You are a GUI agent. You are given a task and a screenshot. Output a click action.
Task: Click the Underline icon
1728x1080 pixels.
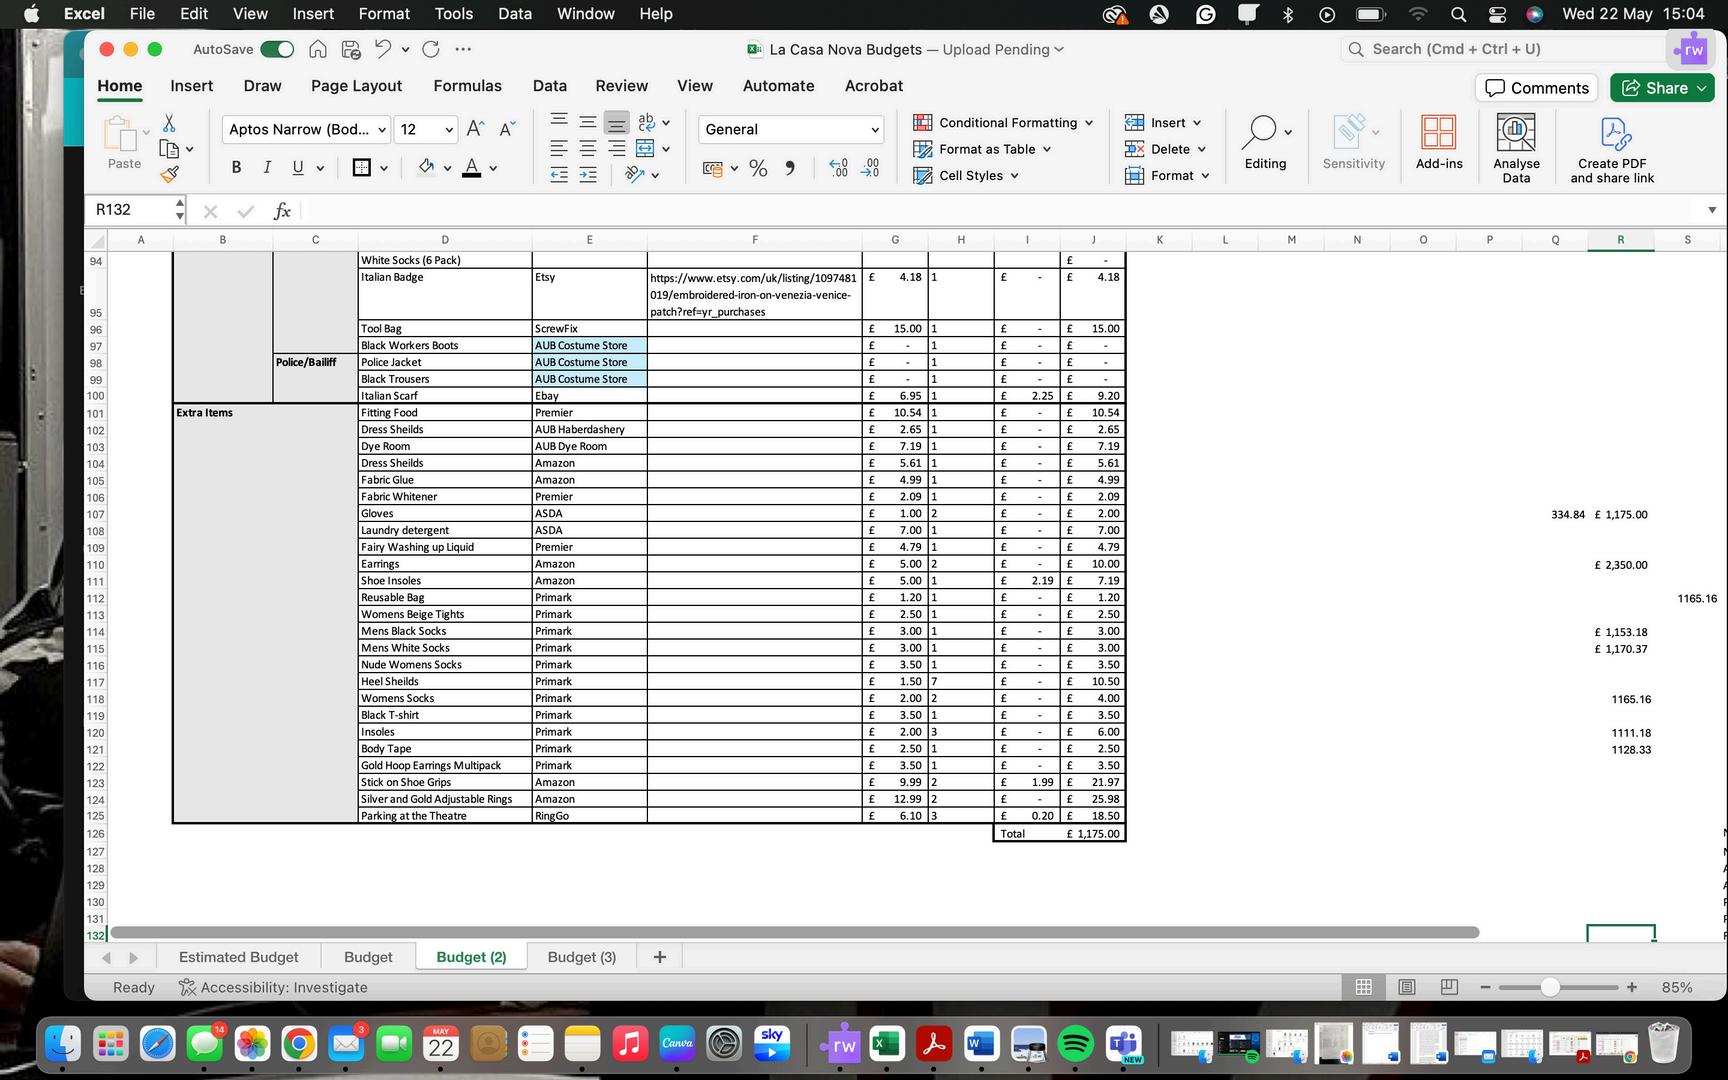[x=298, y=168]
